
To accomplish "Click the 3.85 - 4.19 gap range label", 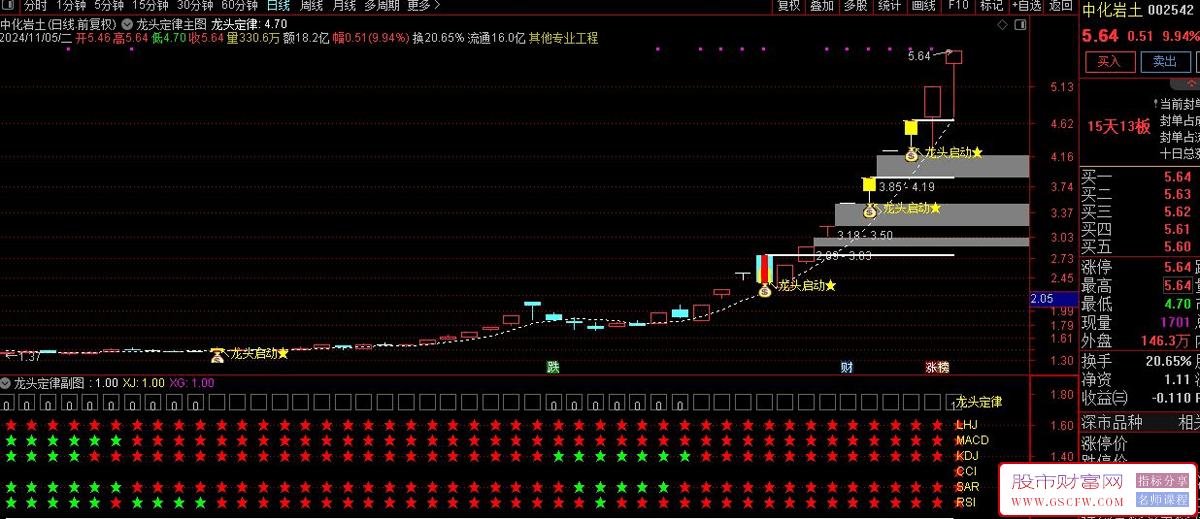I will (907, 187).
